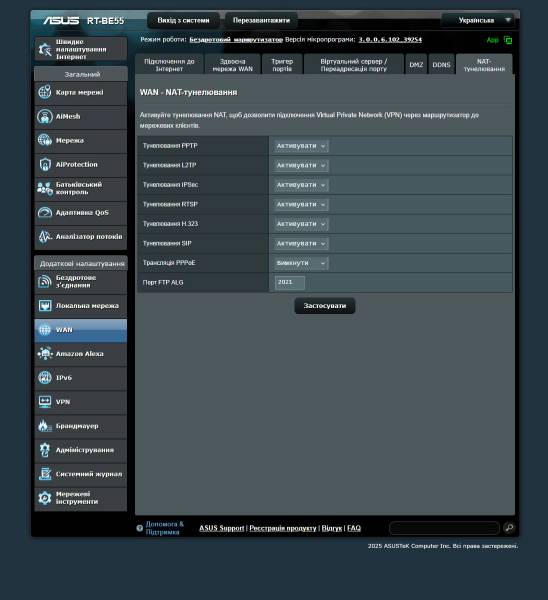Screen dimensions: 548x600
Task: Click the Мережа (Network) sidebar icon
Action: [45, 140]
